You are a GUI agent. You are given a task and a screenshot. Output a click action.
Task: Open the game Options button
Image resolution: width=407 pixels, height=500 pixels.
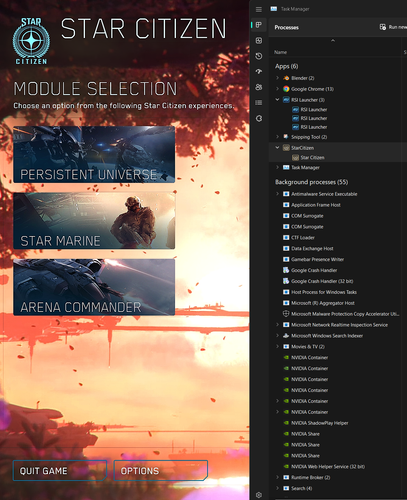coord(161,471)
